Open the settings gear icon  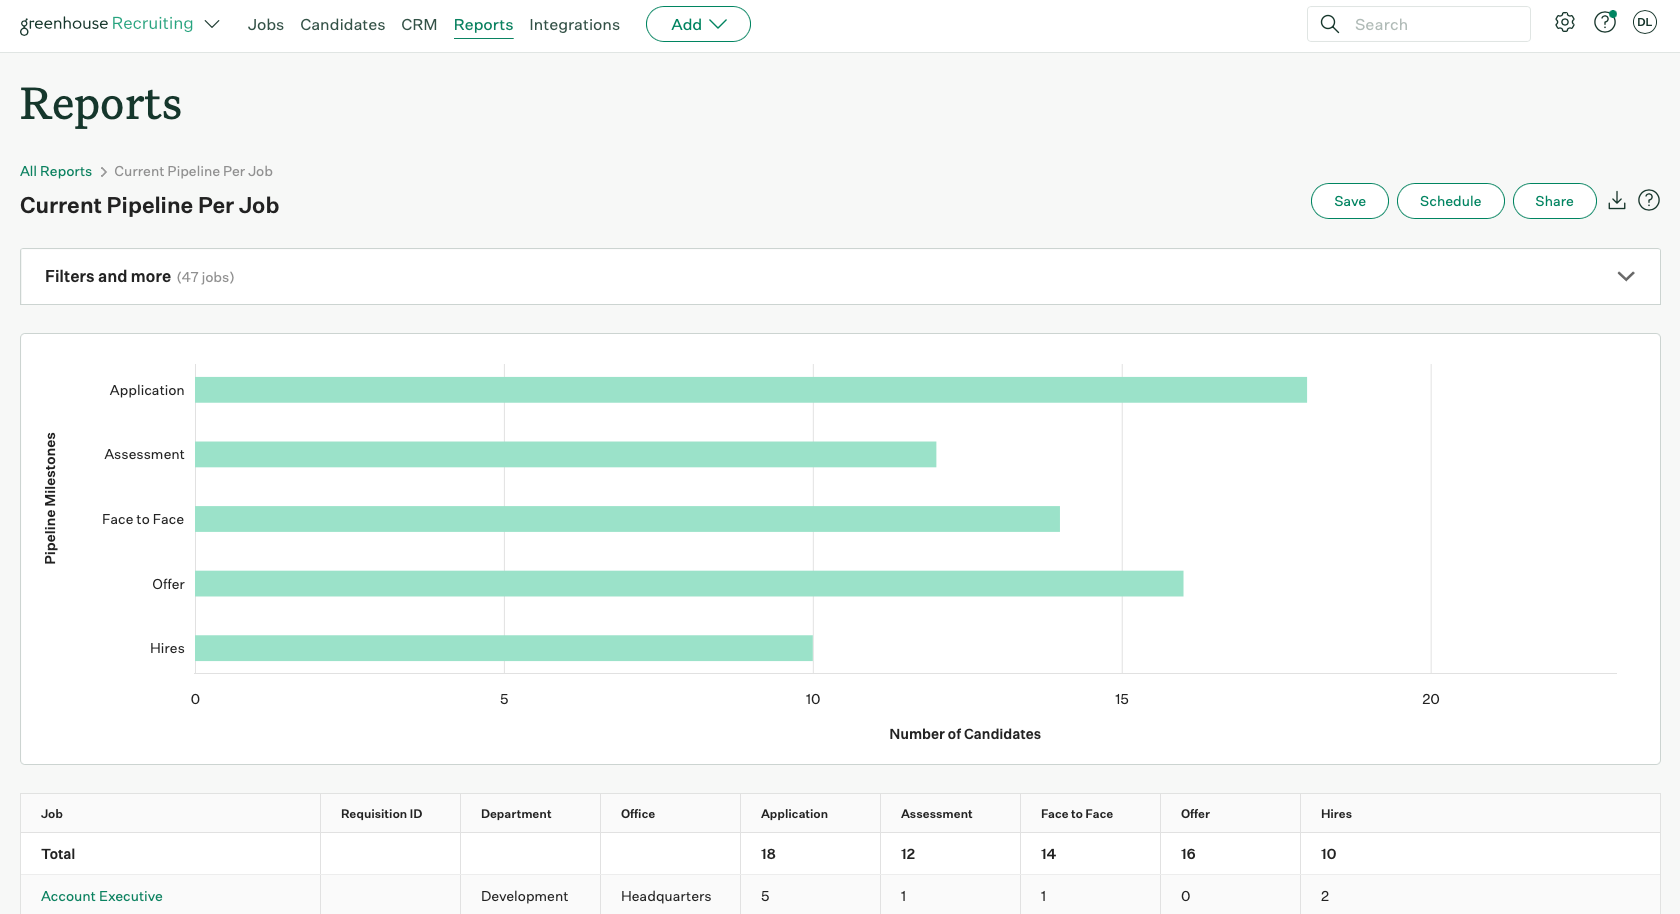point(1565,23)
